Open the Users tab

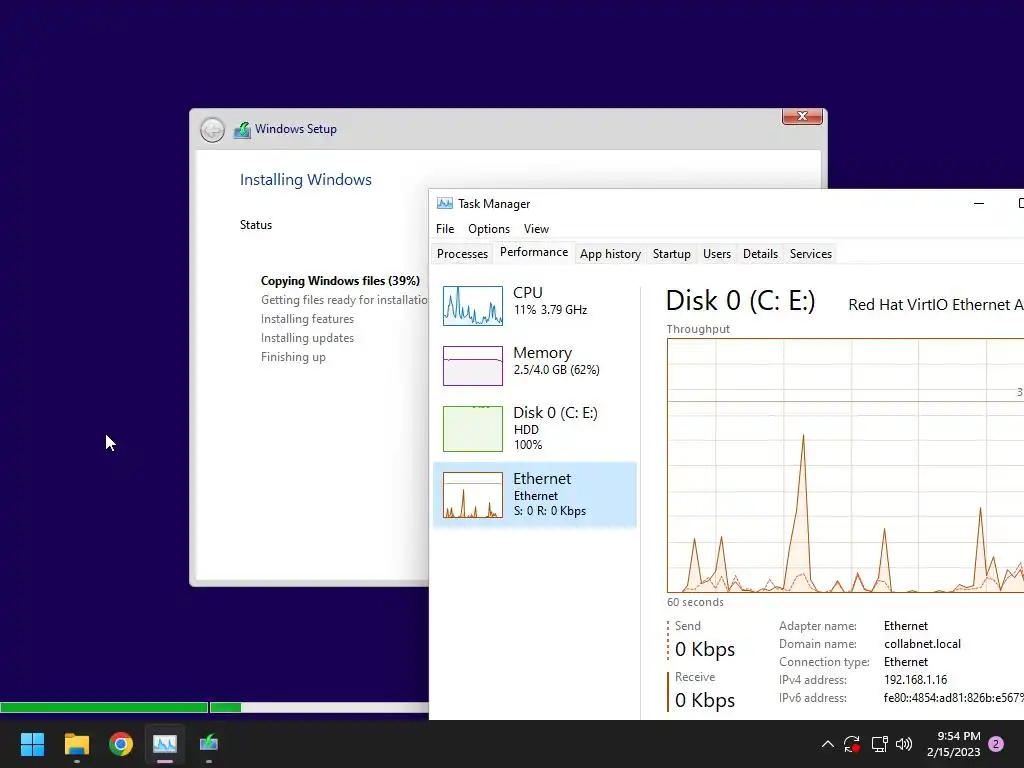point(716,254)
